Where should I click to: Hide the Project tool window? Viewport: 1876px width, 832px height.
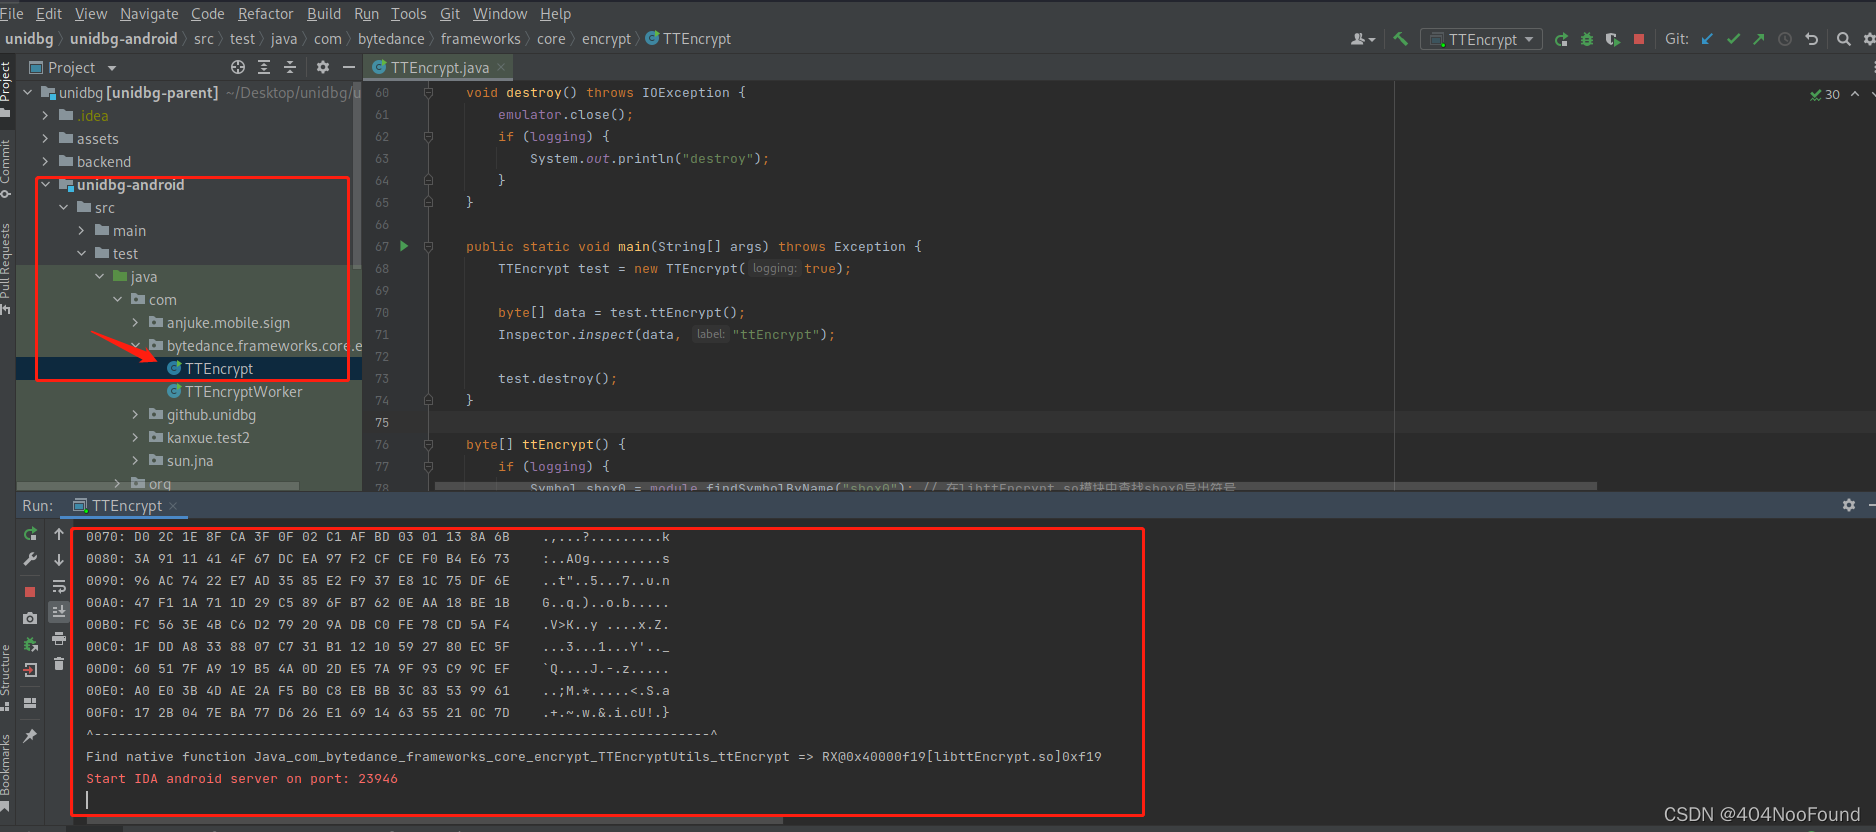pyautogui.click(x=348, y=67)
